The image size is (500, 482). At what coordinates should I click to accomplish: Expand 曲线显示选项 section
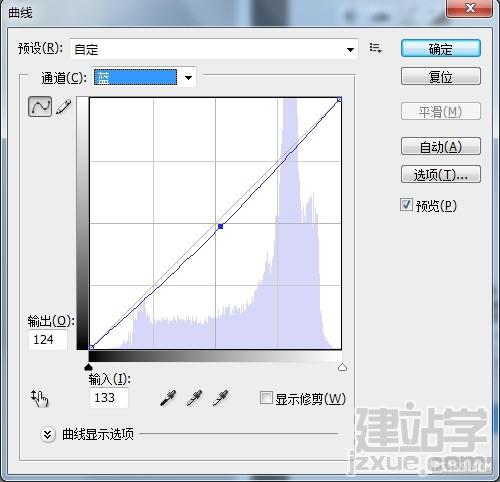pos(48,434)
